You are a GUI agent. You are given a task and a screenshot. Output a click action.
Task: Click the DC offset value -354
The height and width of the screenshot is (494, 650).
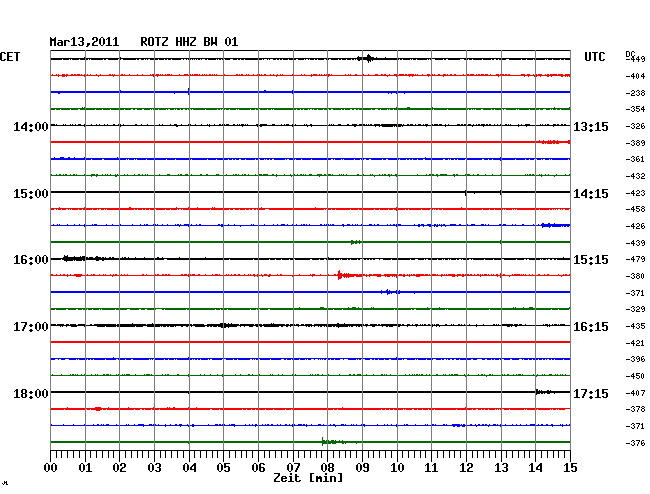pyautogui.click(x=635, y=109)
